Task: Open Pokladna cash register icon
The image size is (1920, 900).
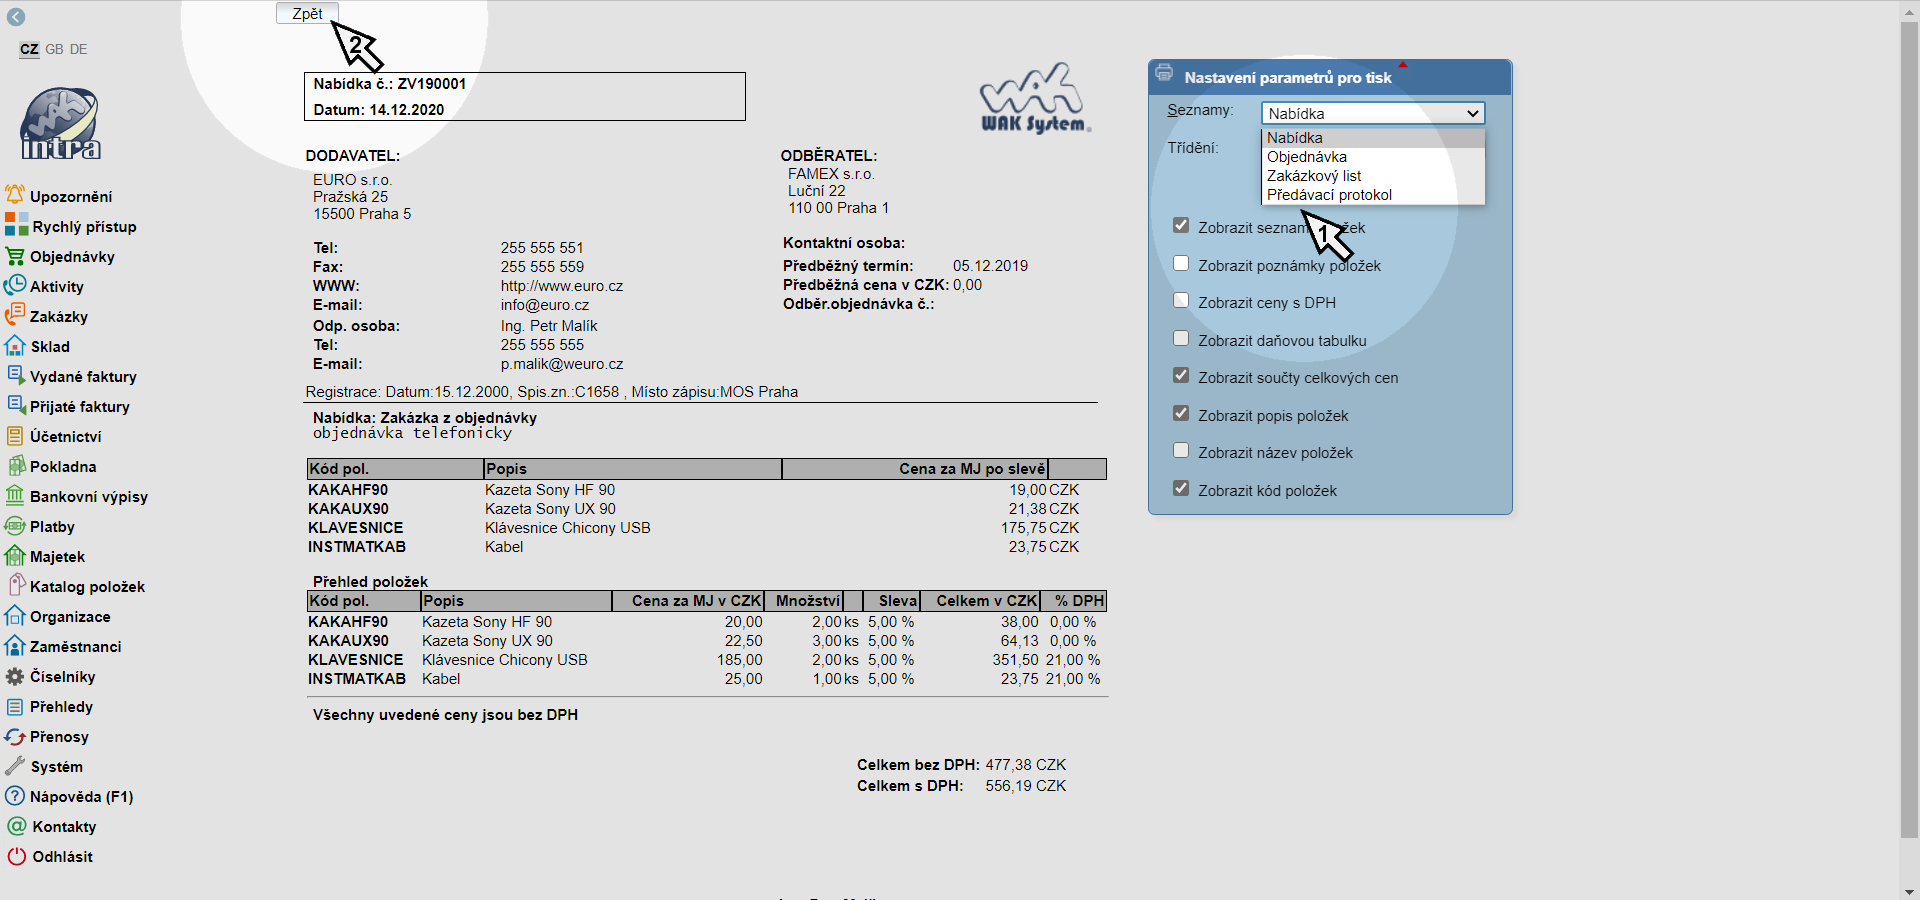Action: pos(15,466)
